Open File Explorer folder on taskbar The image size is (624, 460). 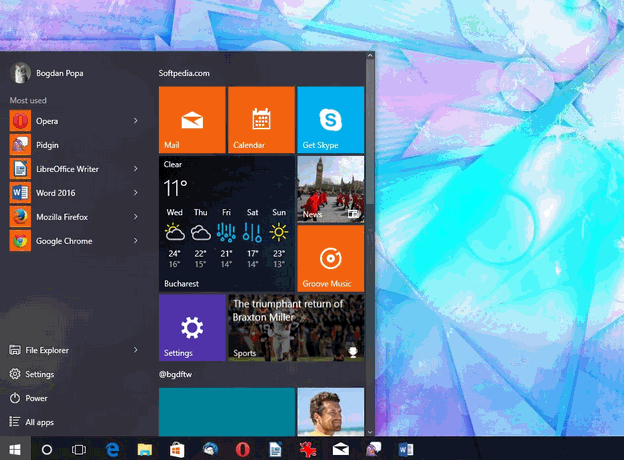pyautogui.click(x=145, y=450)
